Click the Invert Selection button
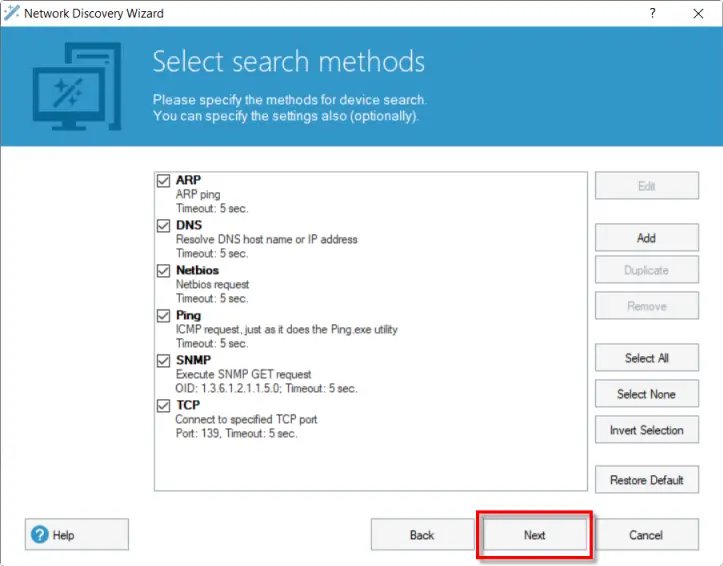 click(x=646, y=430)
